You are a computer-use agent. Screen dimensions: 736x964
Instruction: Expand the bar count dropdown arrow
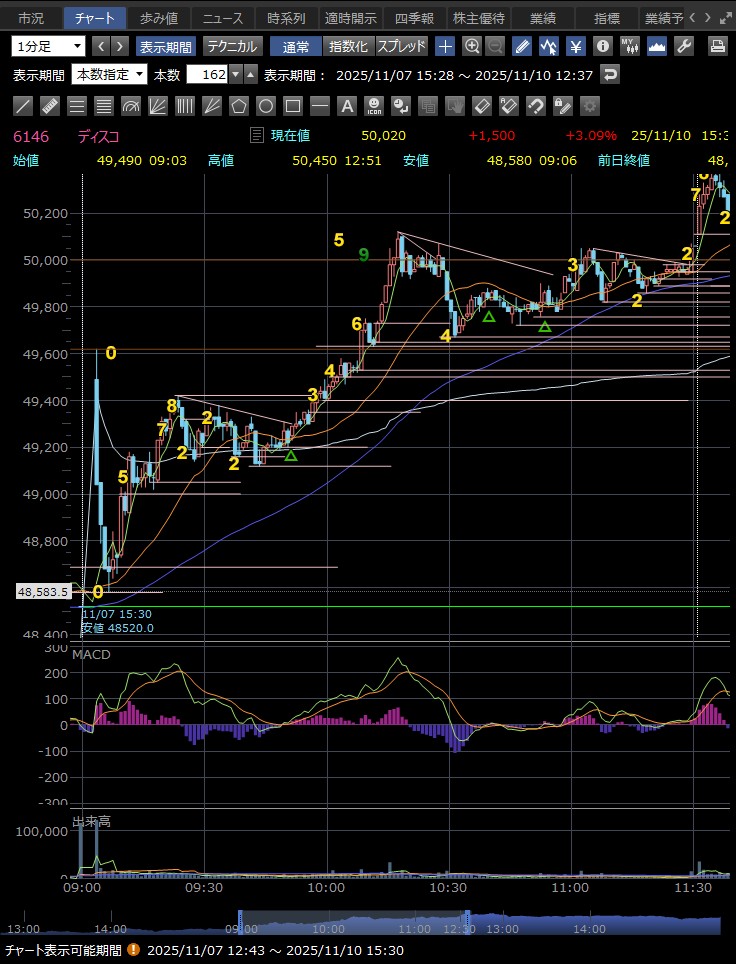tap(235, 75)
